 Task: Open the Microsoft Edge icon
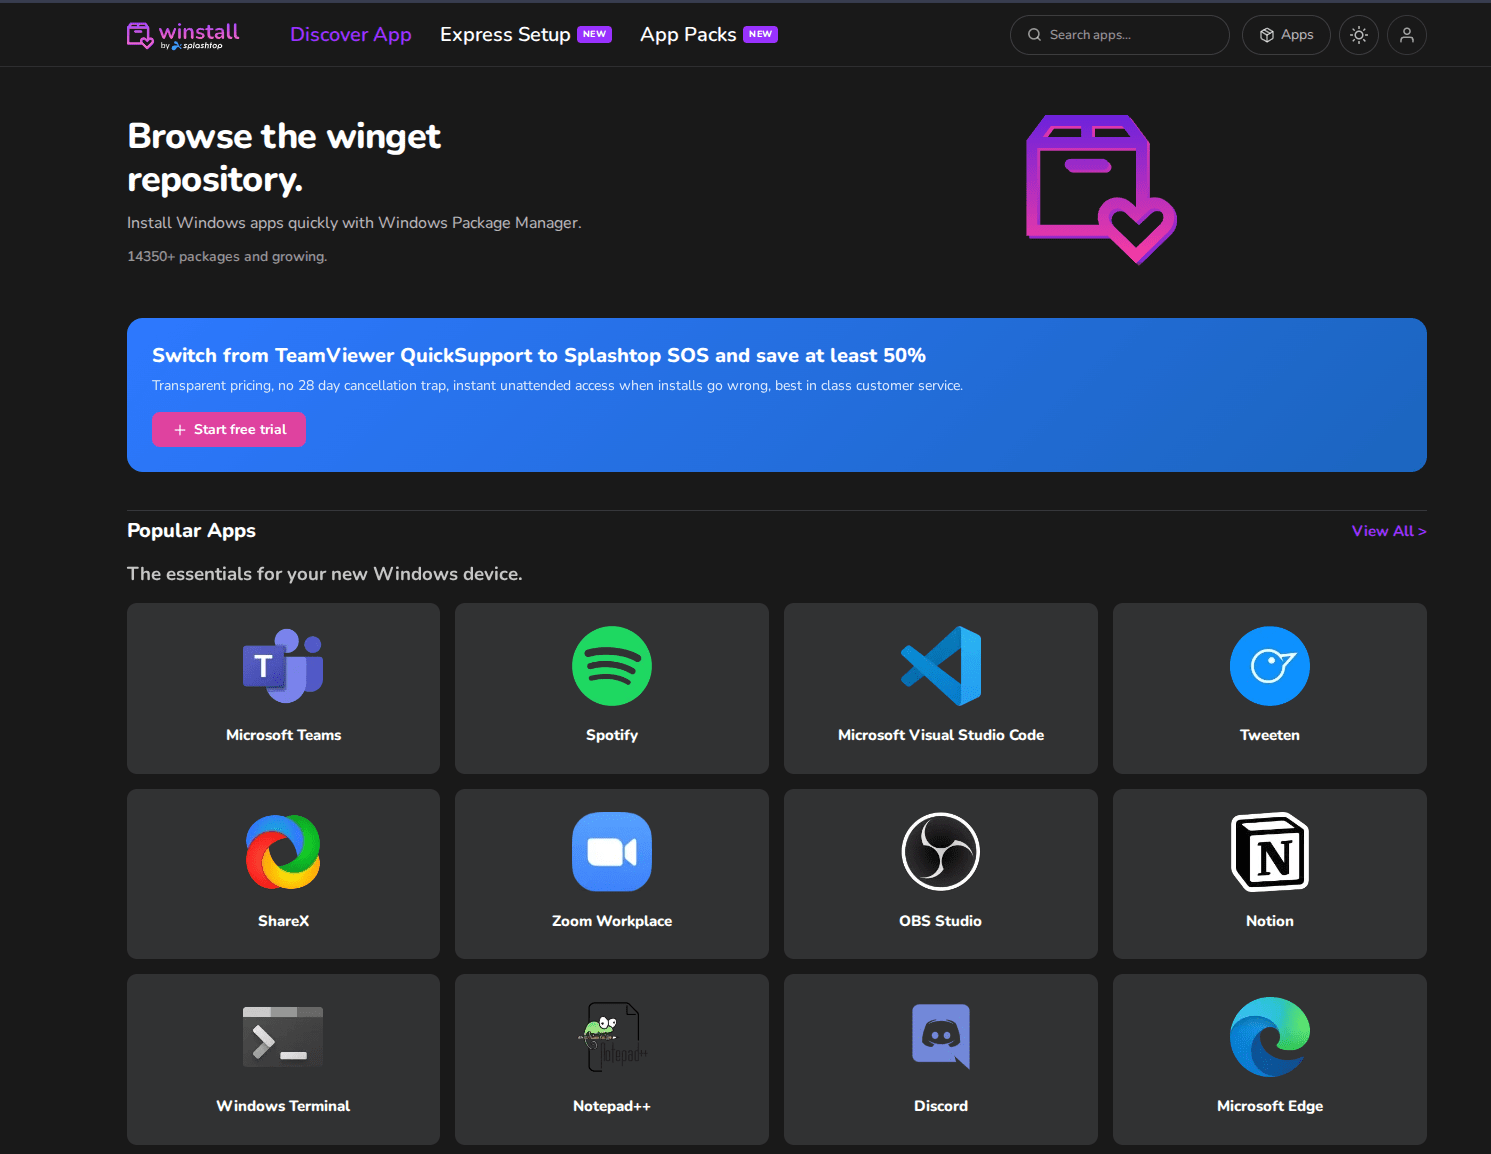tap(1270, 1037)
